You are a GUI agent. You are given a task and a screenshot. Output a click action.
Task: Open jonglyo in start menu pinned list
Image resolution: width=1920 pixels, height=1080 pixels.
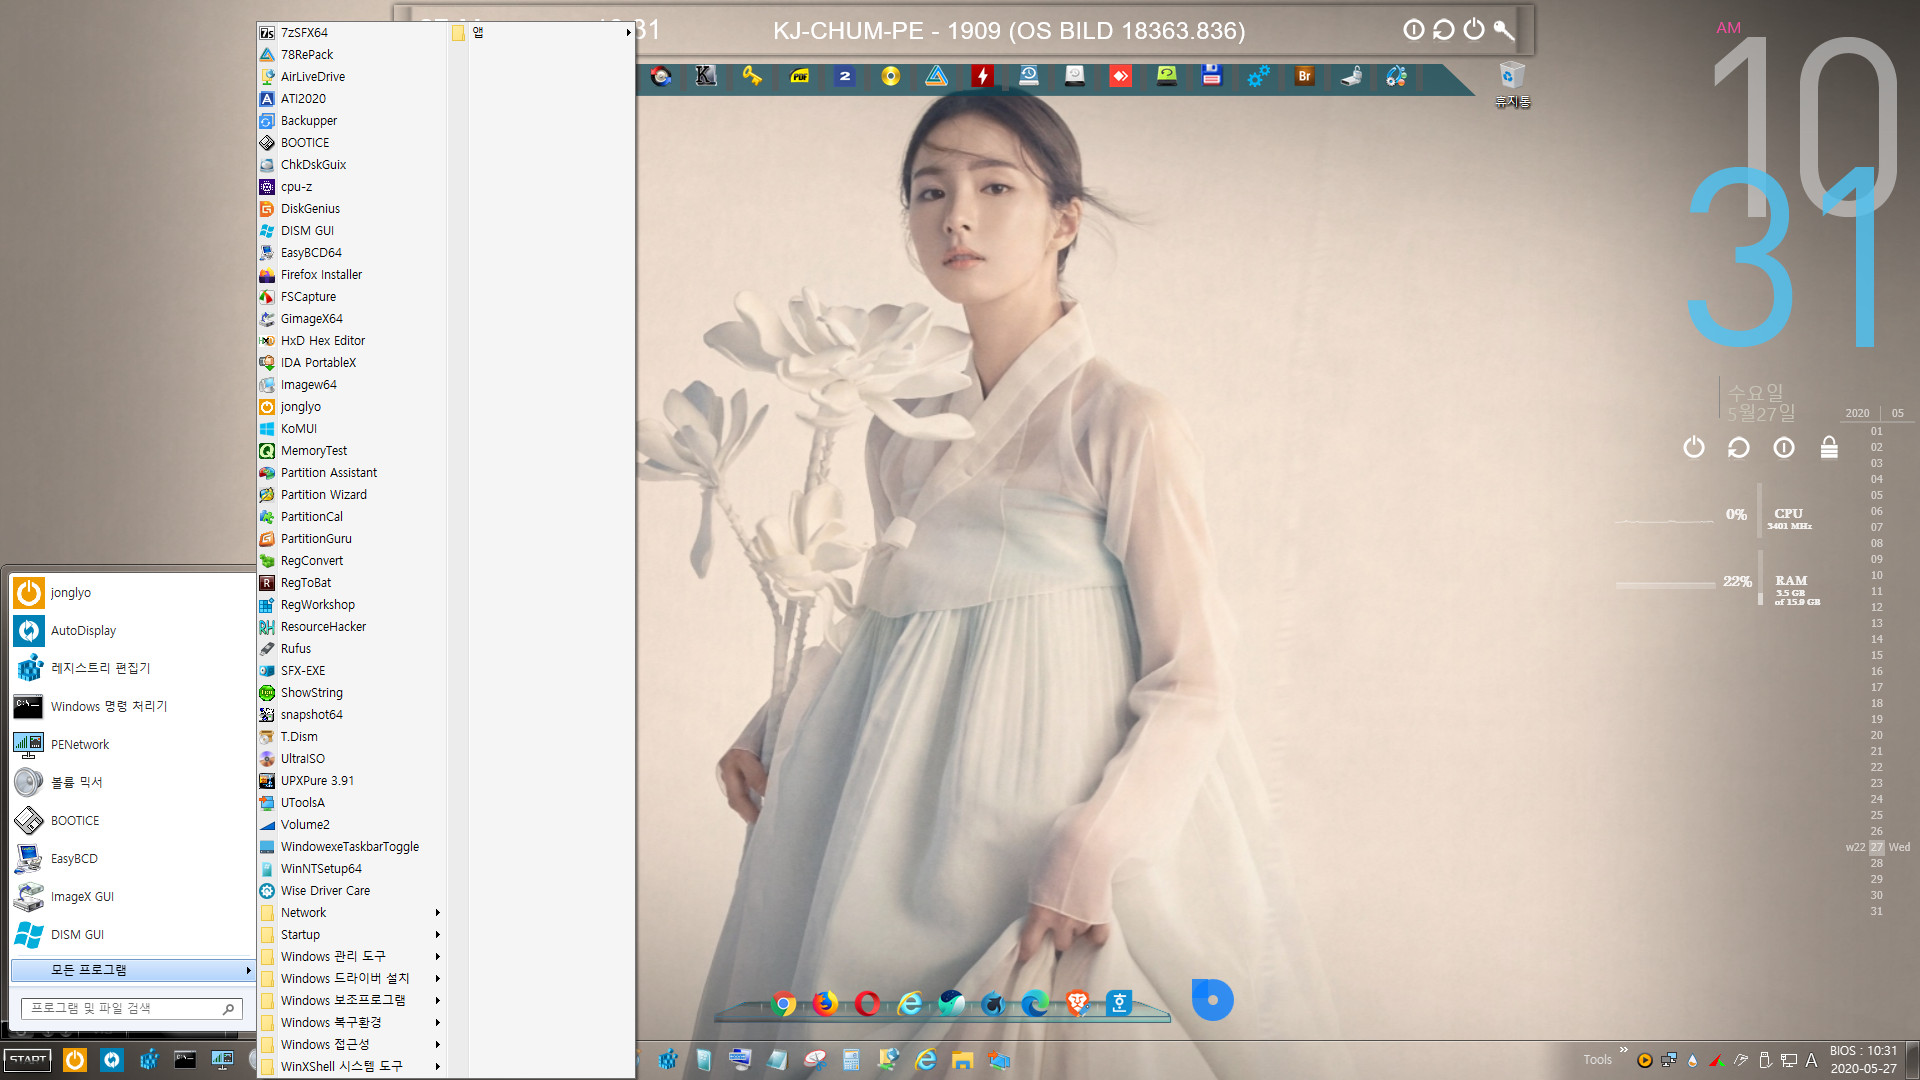[x=132, y=593]
